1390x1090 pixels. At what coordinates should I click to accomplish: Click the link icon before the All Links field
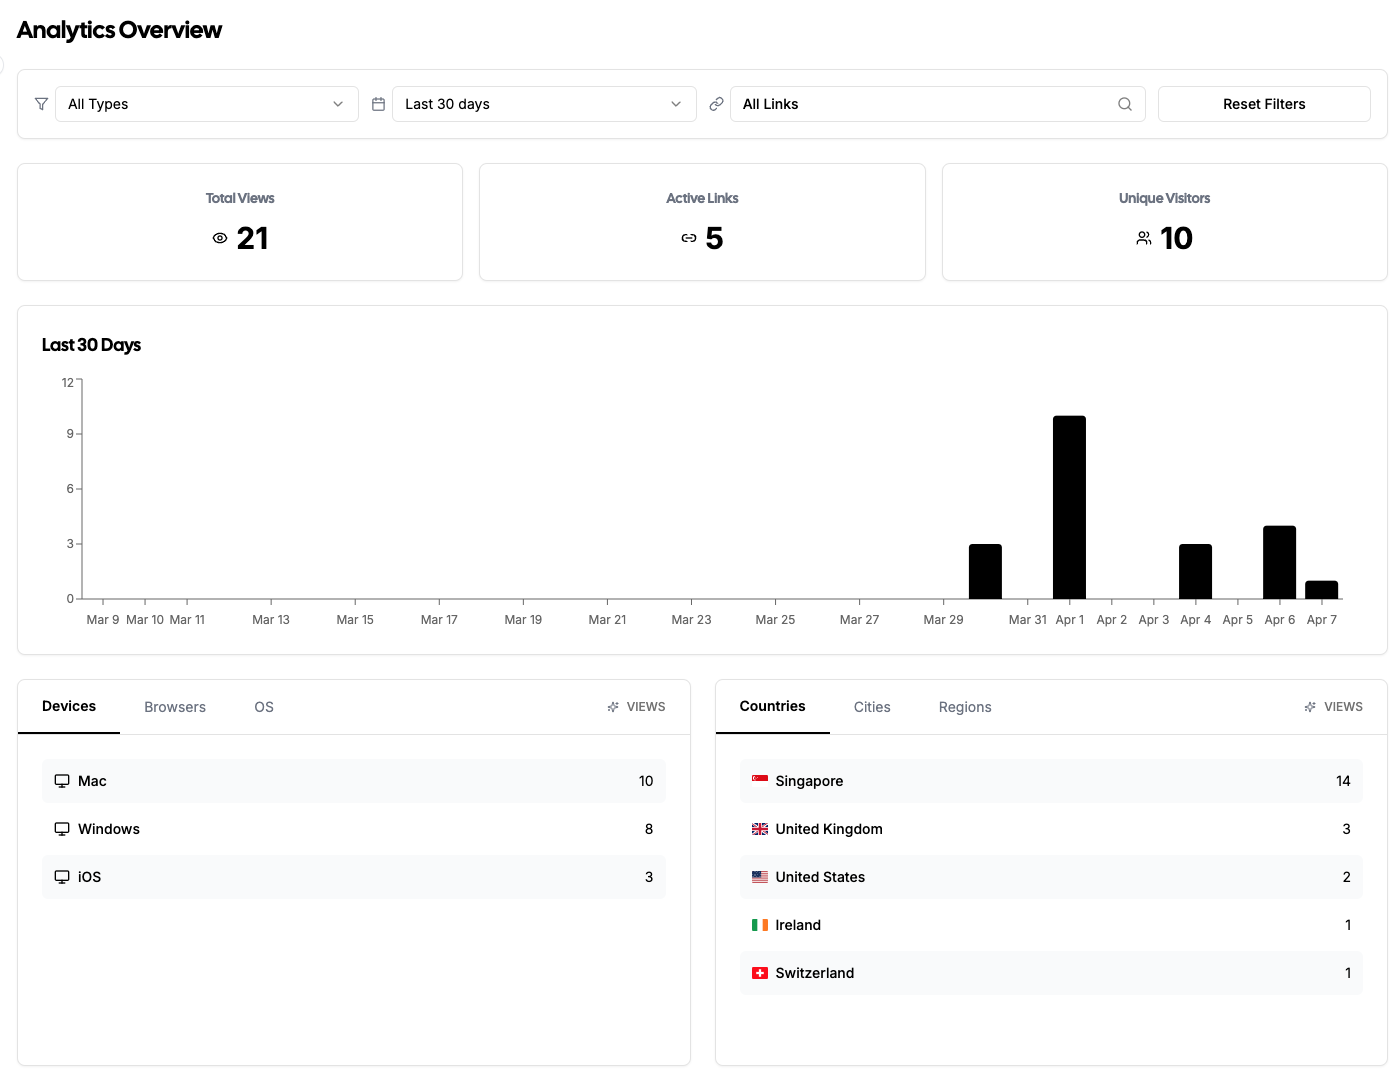point(716,104)
